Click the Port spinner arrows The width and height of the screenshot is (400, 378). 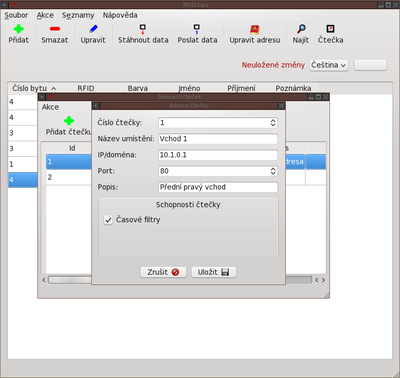point(273,171)
